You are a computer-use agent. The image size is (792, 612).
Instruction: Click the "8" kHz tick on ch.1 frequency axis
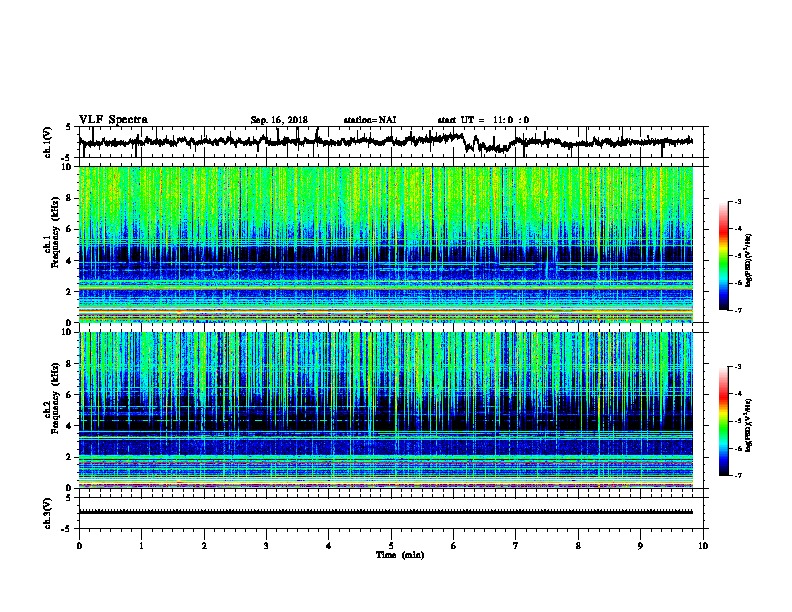(x=70, y=198)
